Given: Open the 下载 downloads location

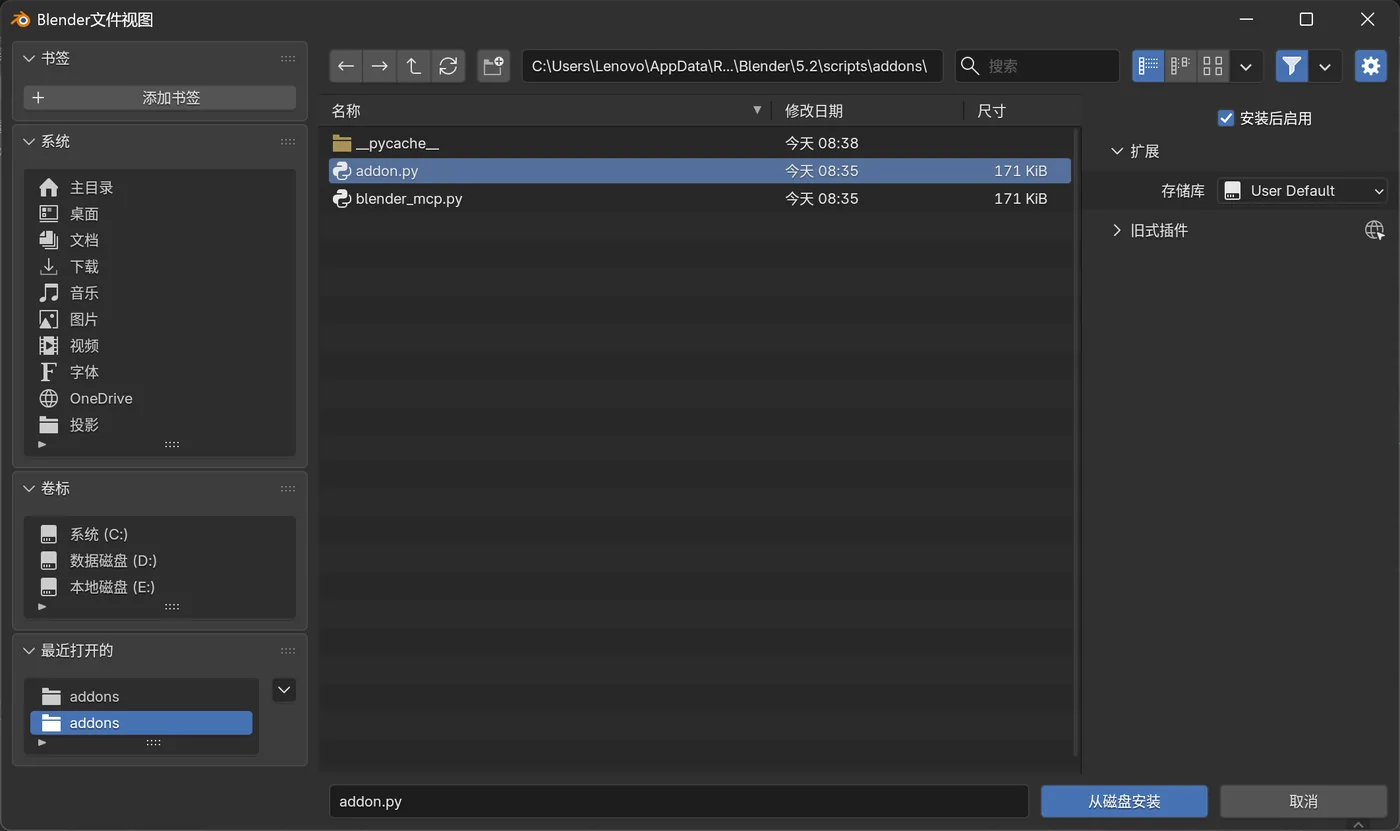Looking at the screenshot, I should [x=160, y=267].
